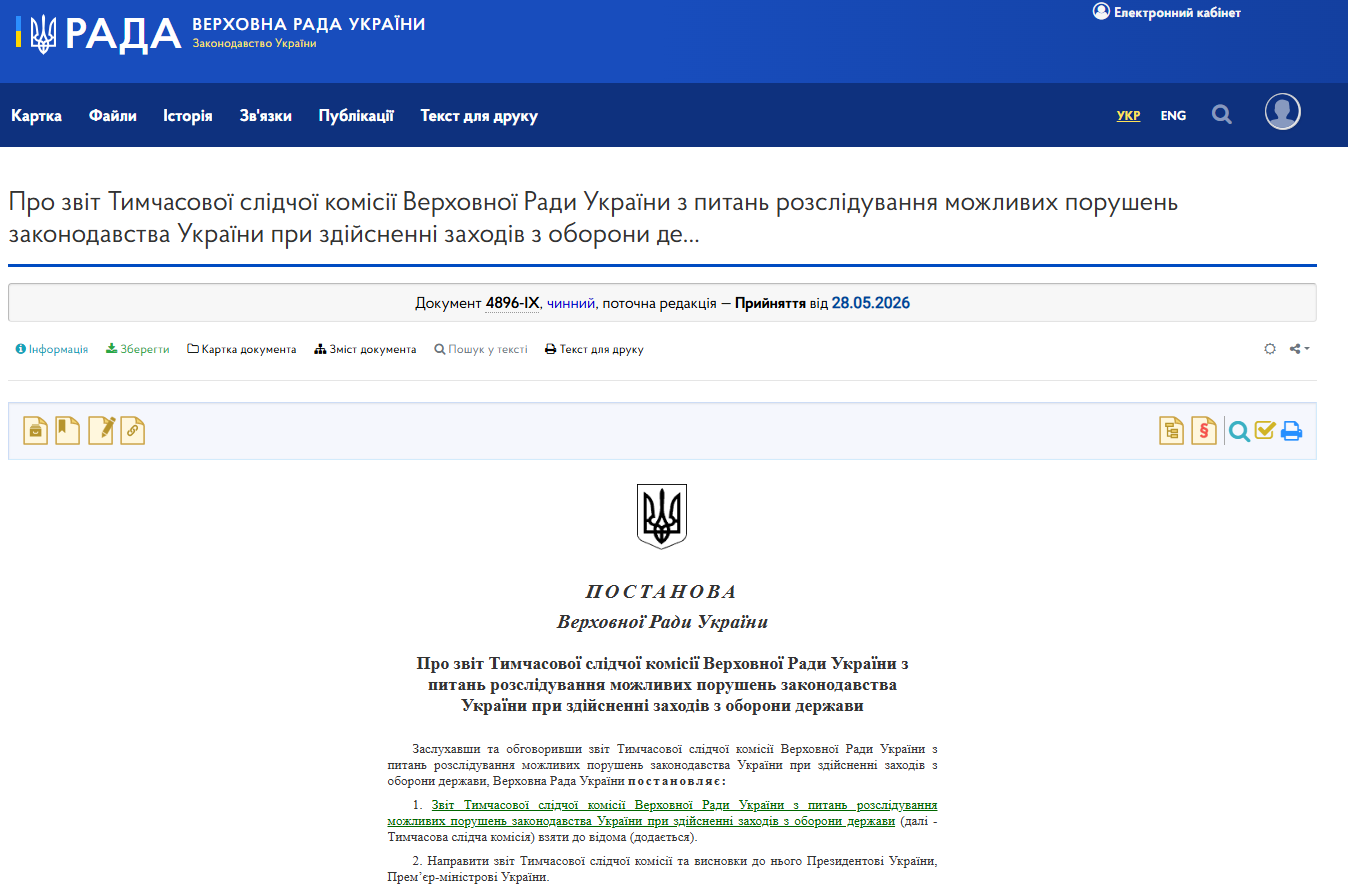Click the blue printer icon
This screenshot has width=1348, height=887.
(x=1292, y=431)
